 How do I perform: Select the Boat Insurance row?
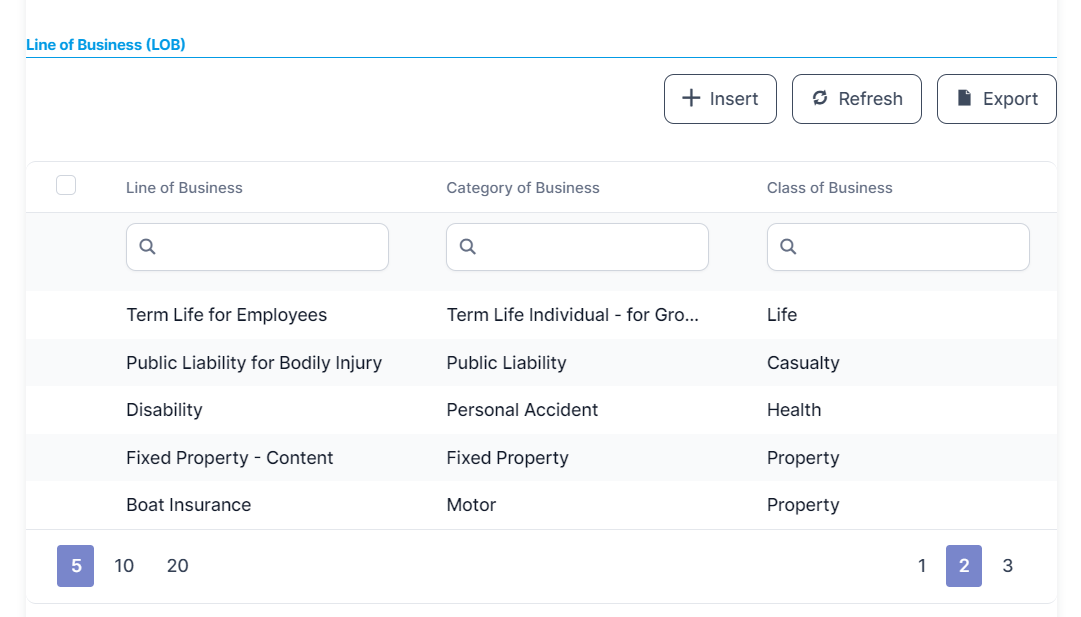click(x=189, y=505)
